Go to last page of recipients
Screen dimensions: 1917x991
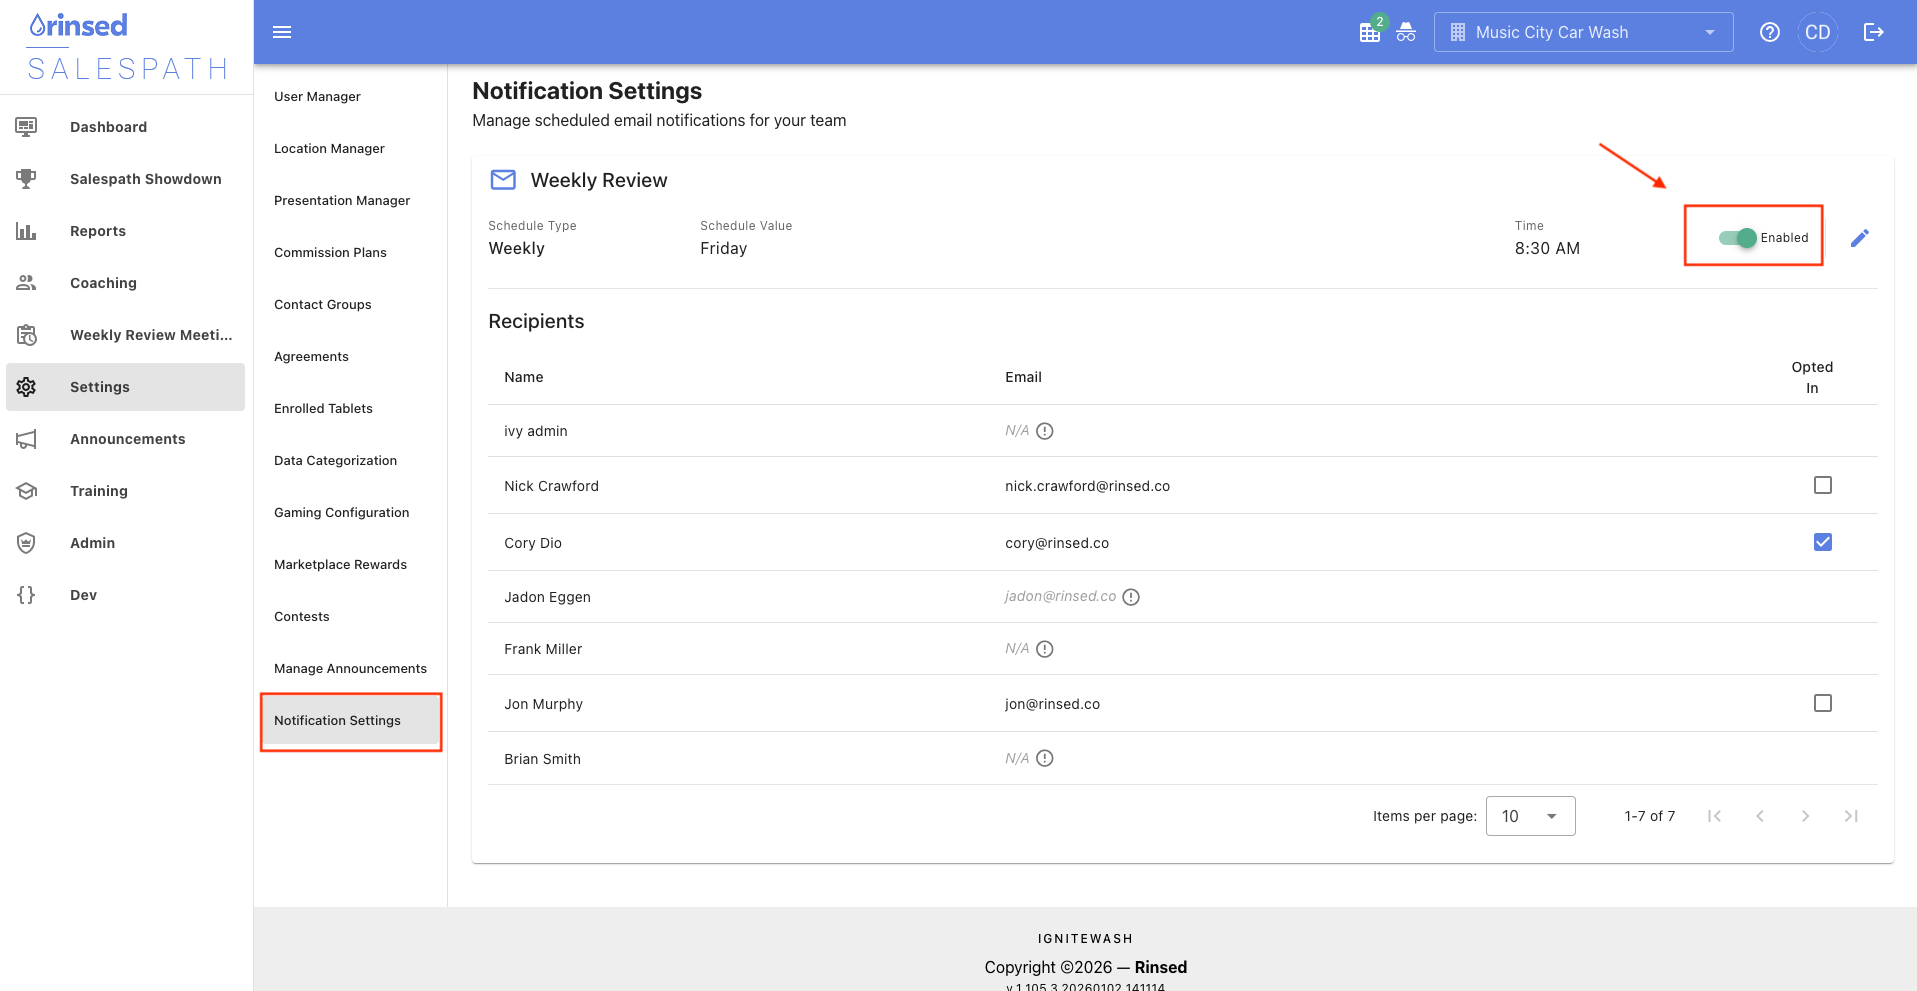(1851, 816)
